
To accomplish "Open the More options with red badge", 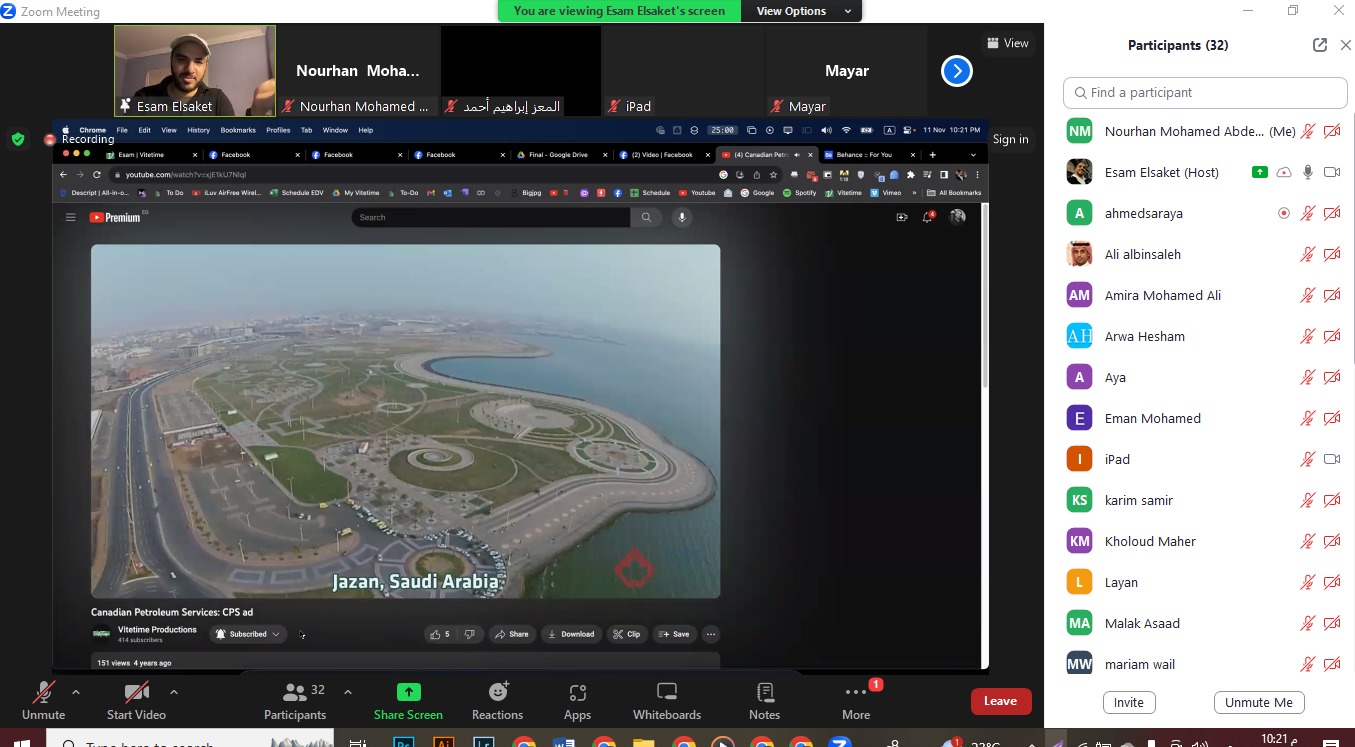I will point(856,700).
